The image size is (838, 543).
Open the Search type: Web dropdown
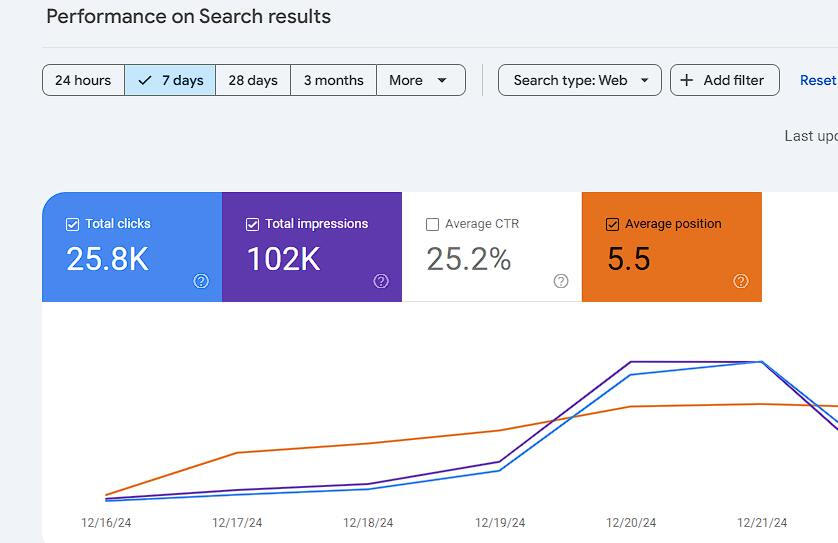tap(580, 80)
